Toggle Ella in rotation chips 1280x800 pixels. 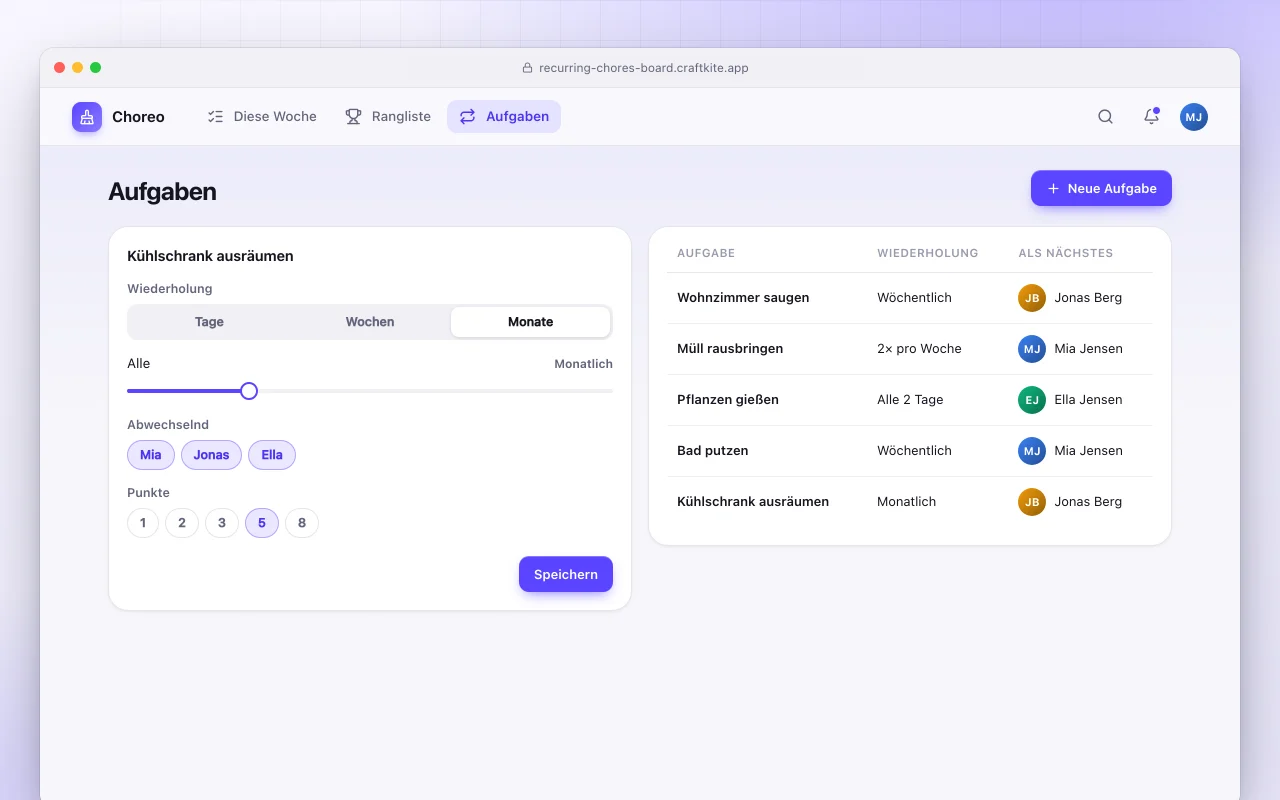point(272,455)
